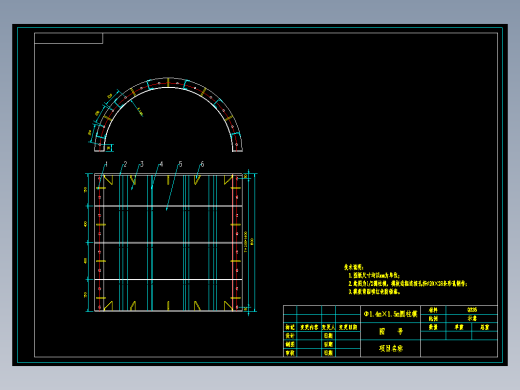Click part callout number 3
The image size is (520, 390).
[142, 164]
